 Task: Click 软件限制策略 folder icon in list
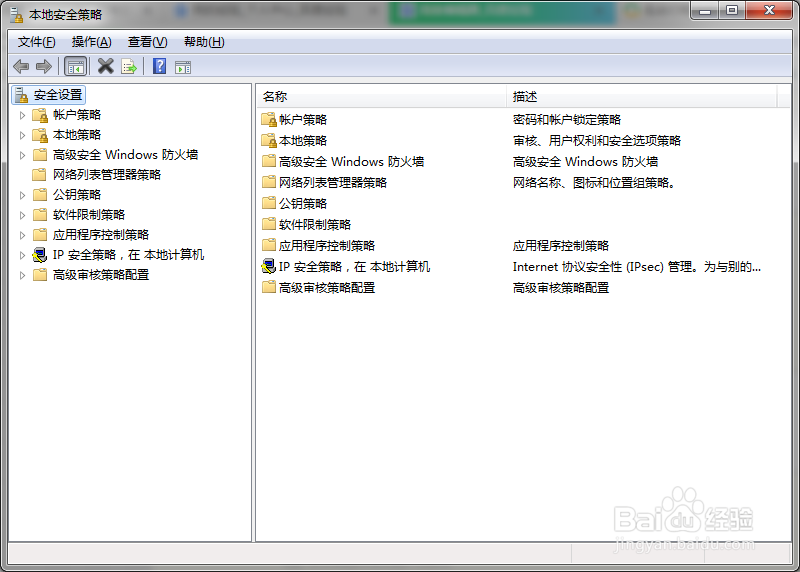coord(269,224)
